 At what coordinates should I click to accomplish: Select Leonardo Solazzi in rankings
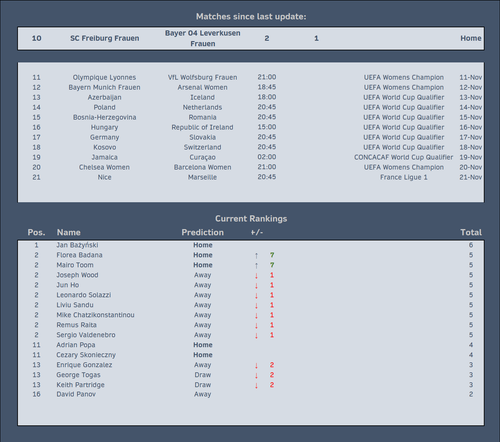tap(84, 295)
